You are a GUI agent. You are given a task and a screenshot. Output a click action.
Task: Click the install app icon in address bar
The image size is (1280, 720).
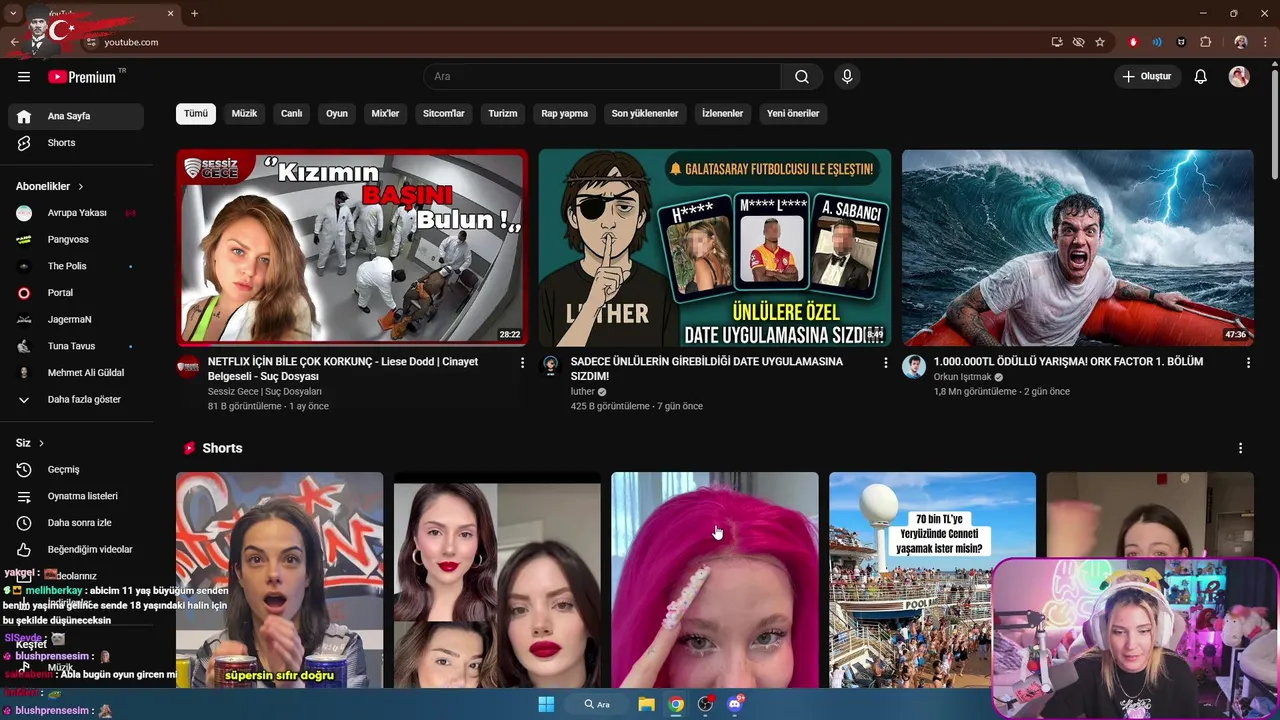click(1057, 42)
